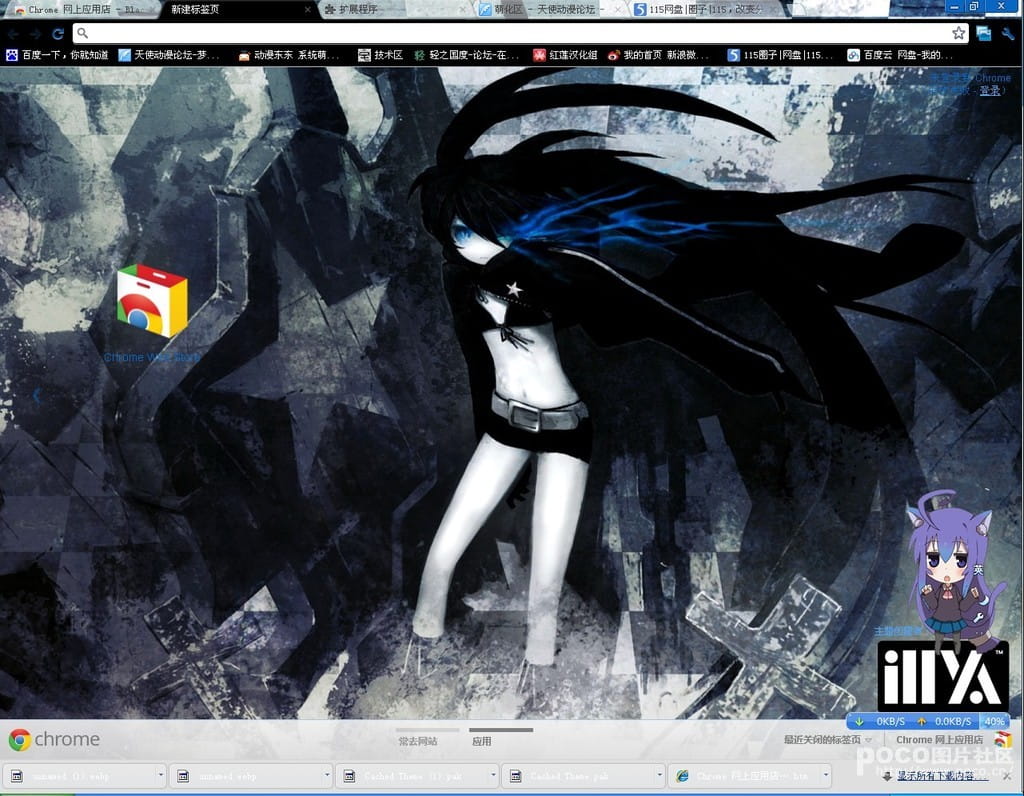The height and width of the screenshot is (796, 1024).
Task: Go back to the previous page
Action: click(x=14, y=33)
